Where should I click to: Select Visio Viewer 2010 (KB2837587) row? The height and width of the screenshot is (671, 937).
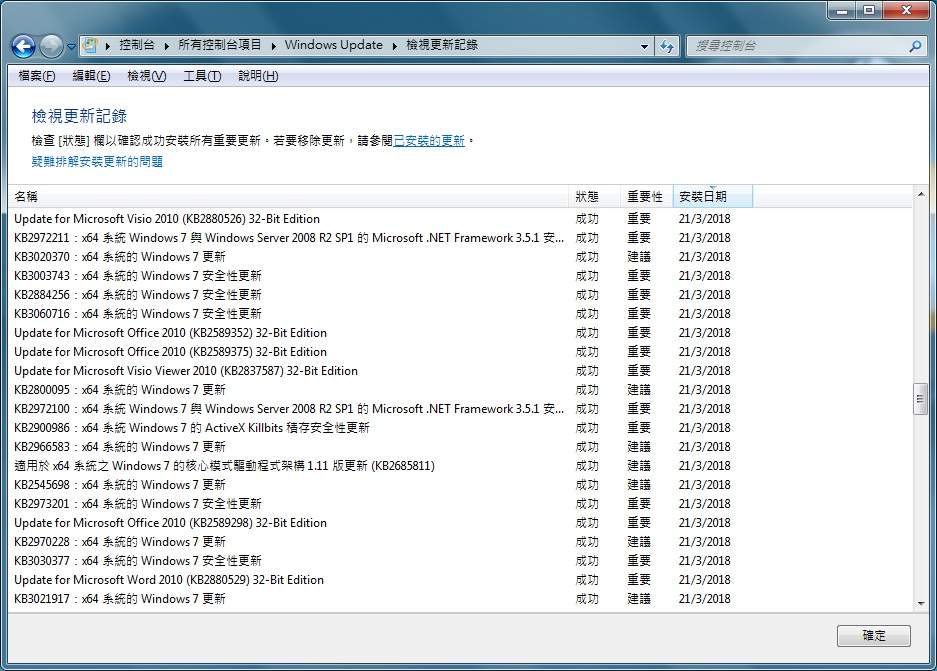[x=460, y=371]
